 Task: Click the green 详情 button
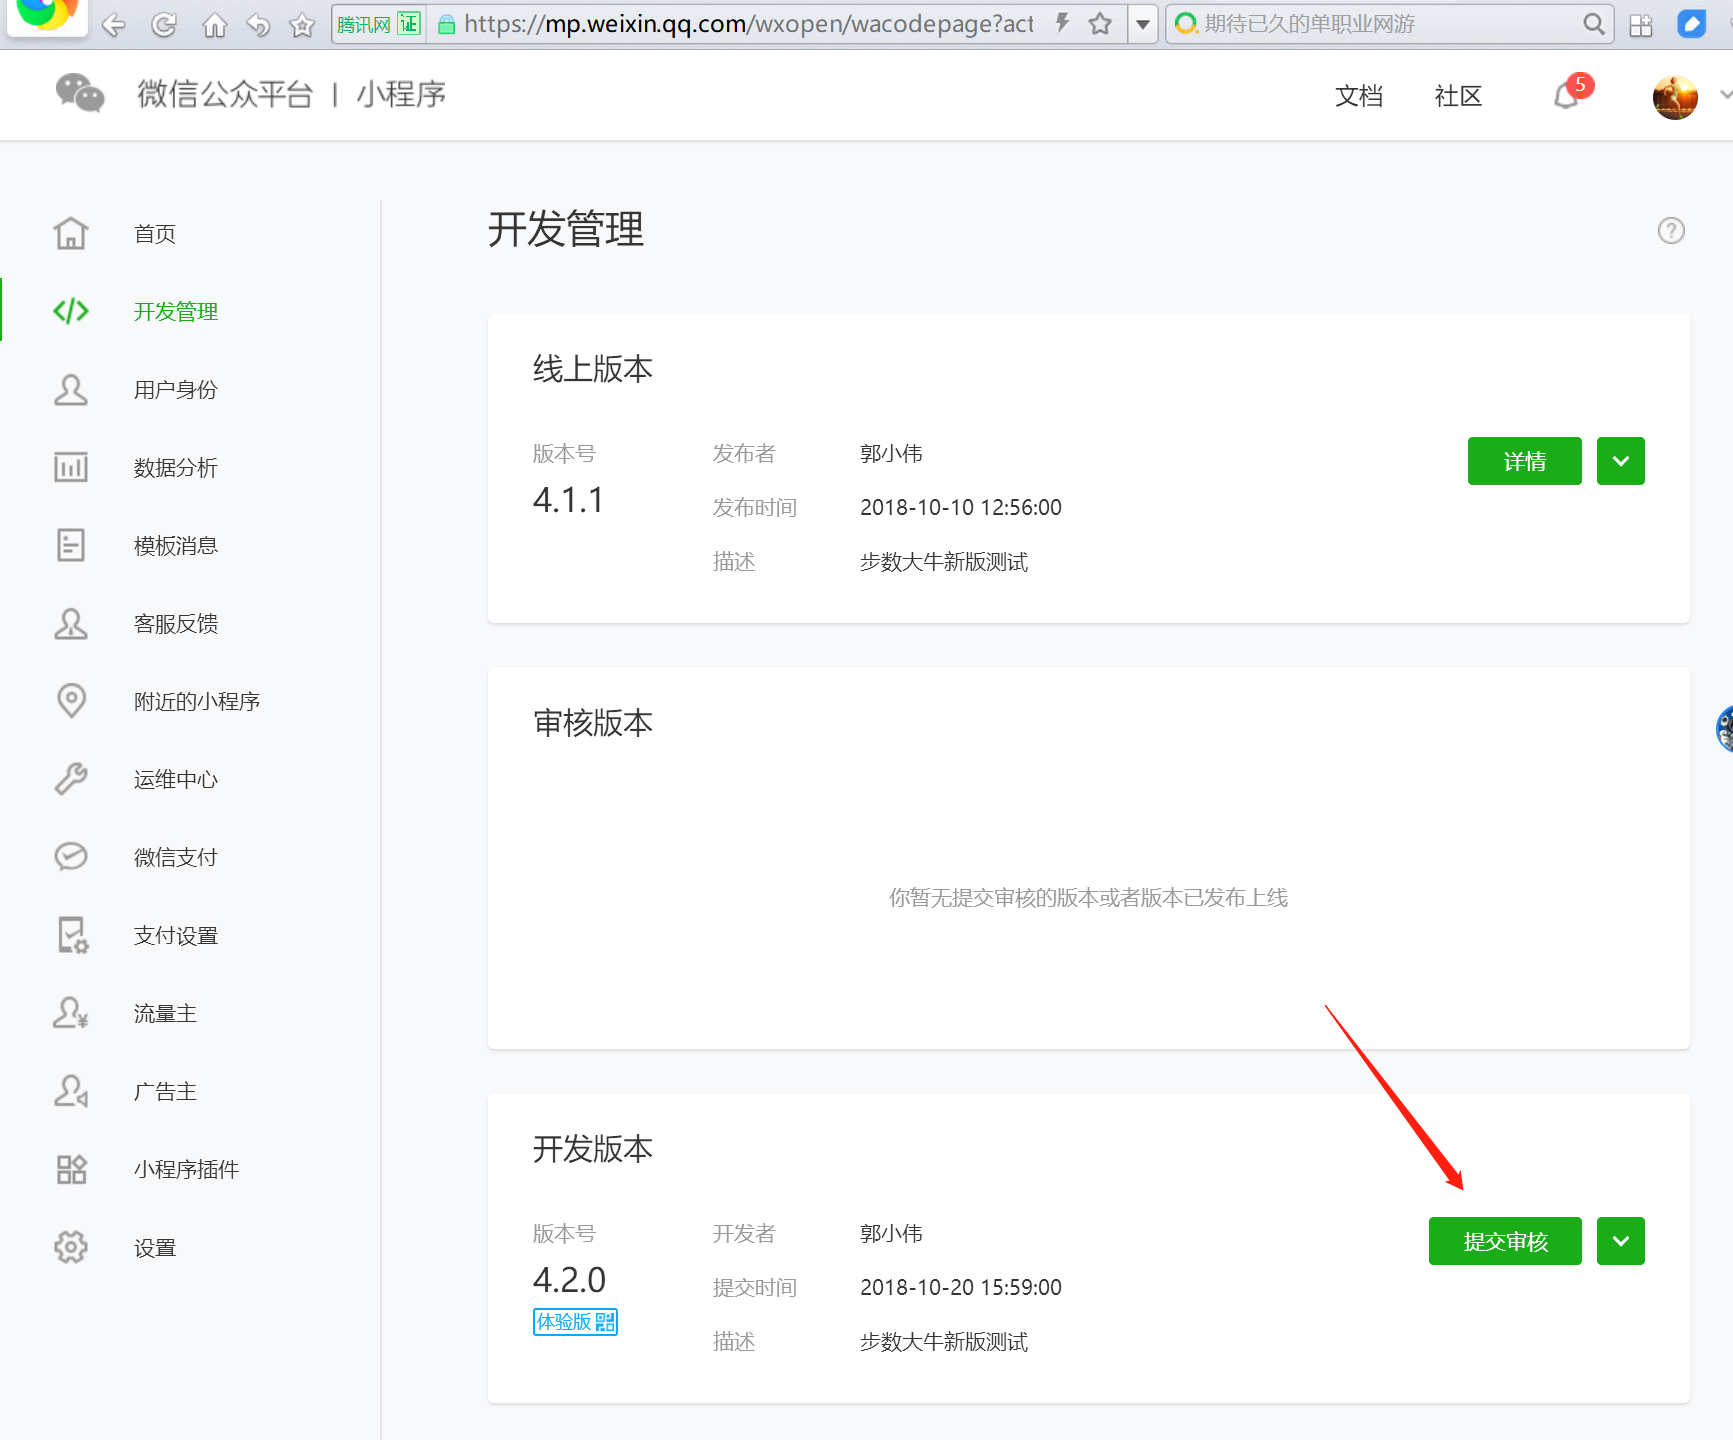tap(1524, 461)
